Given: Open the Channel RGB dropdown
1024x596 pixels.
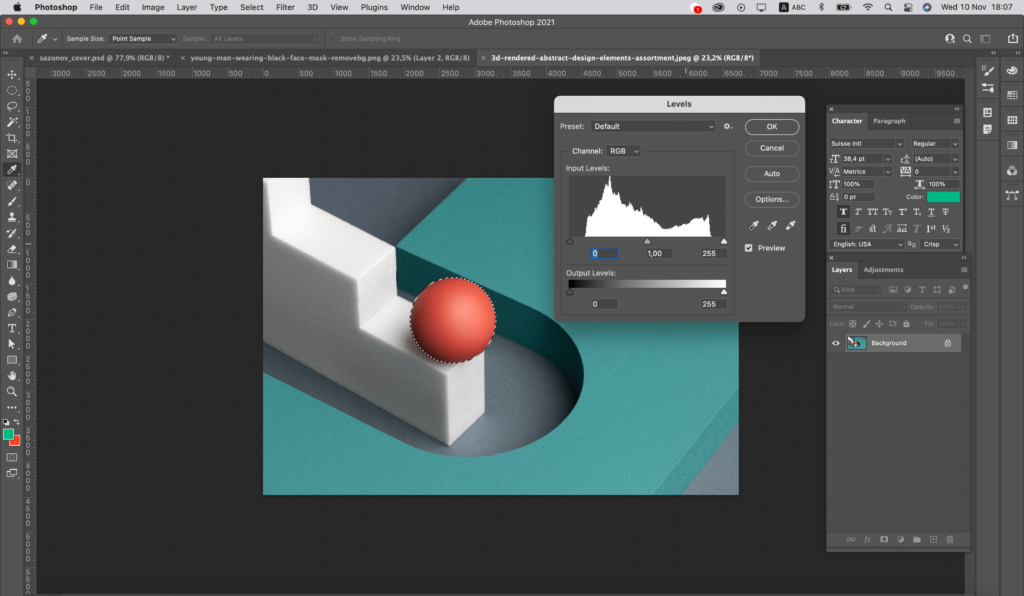Looking at the screenshot, I should [x=623, y=151].
